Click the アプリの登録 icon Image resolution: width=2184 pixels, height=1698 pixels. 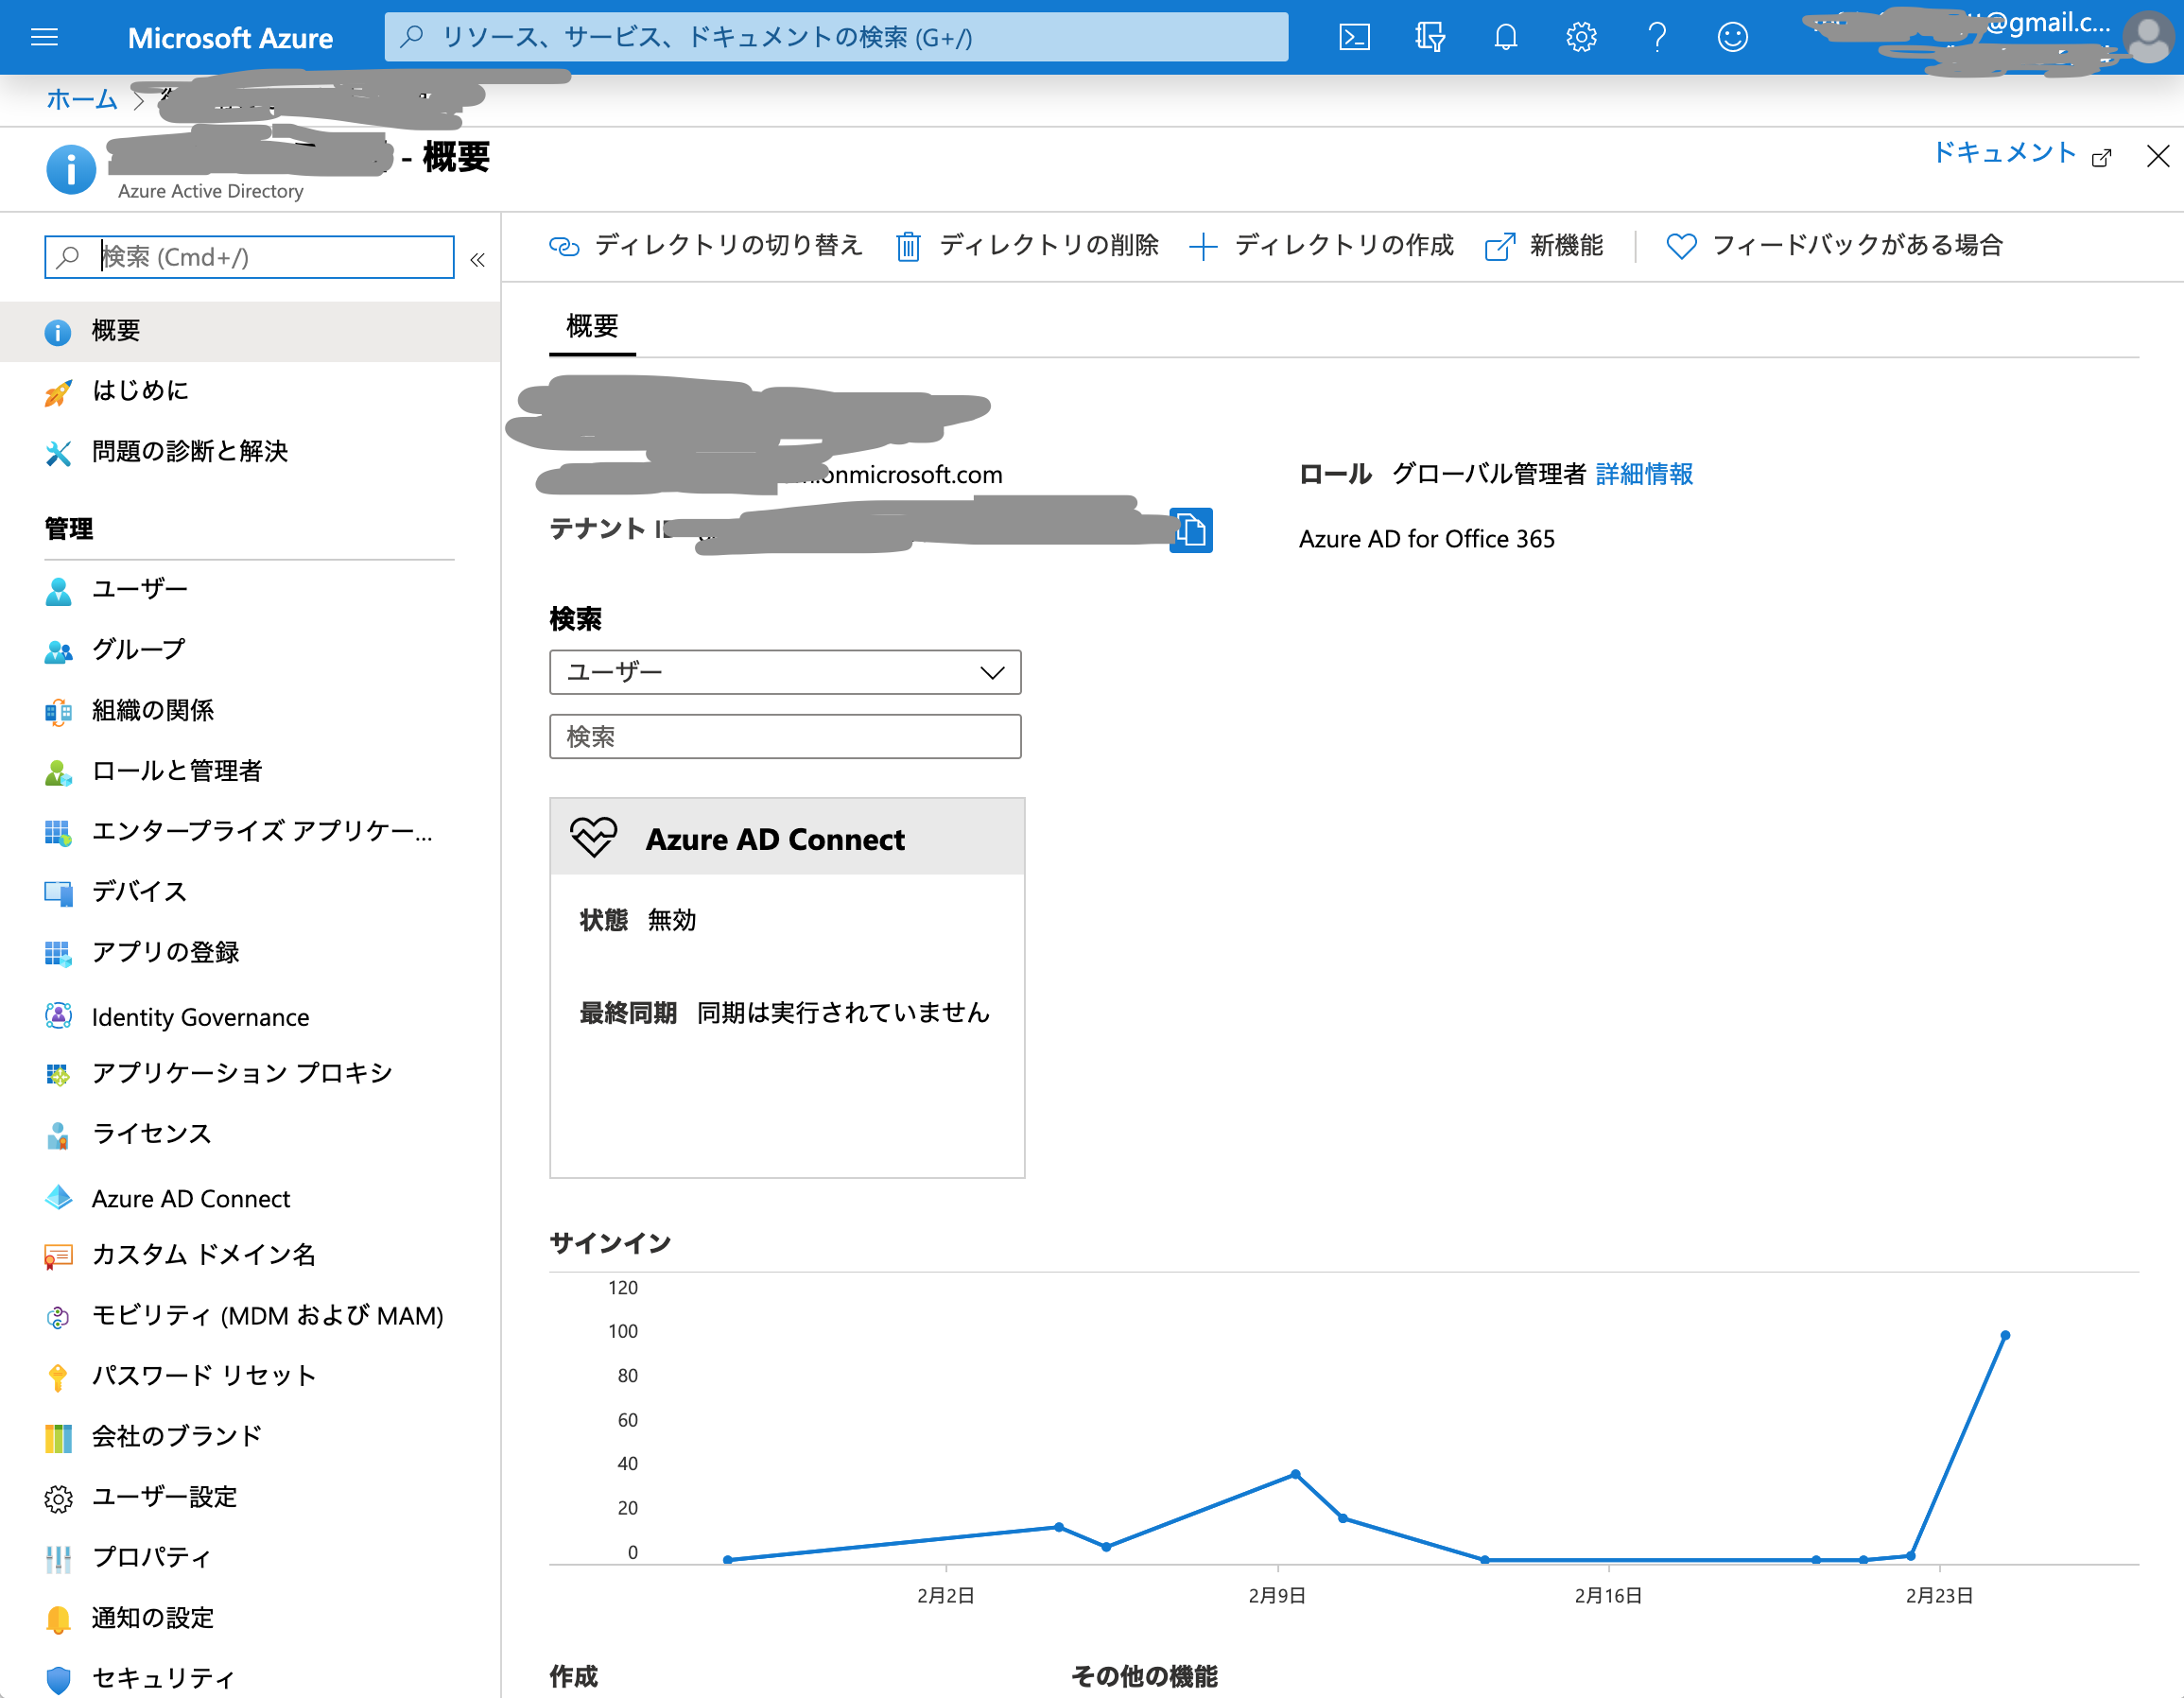coord(58,954)
